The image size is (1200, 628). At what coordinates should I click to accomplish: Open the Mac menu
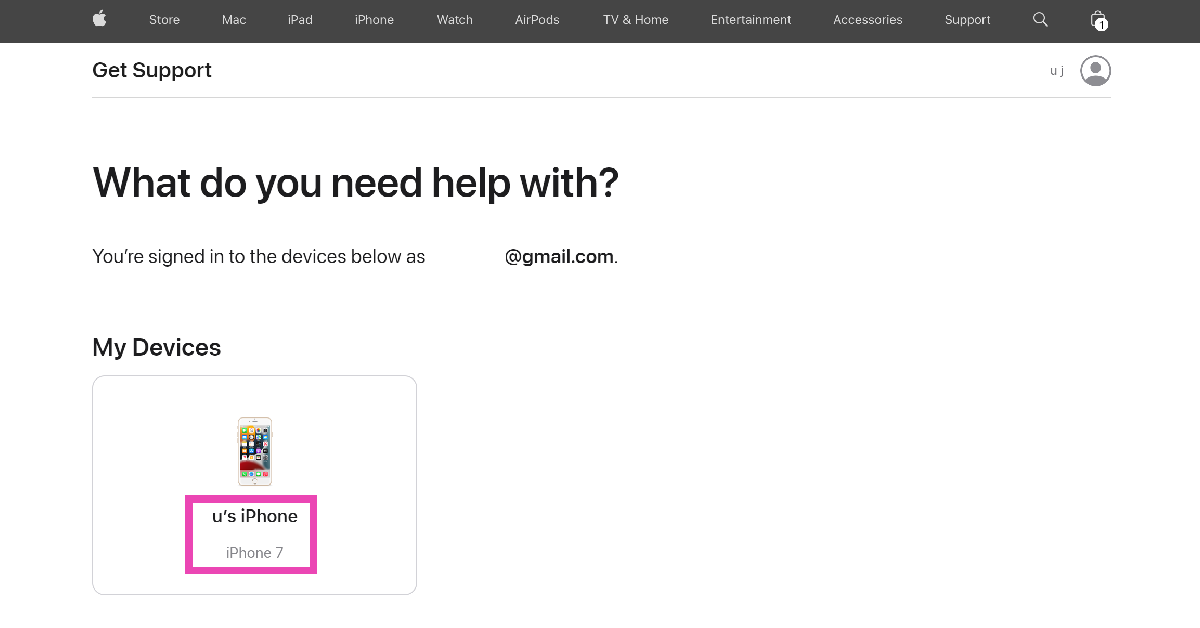pyautogui.click(x=234, y=20)
